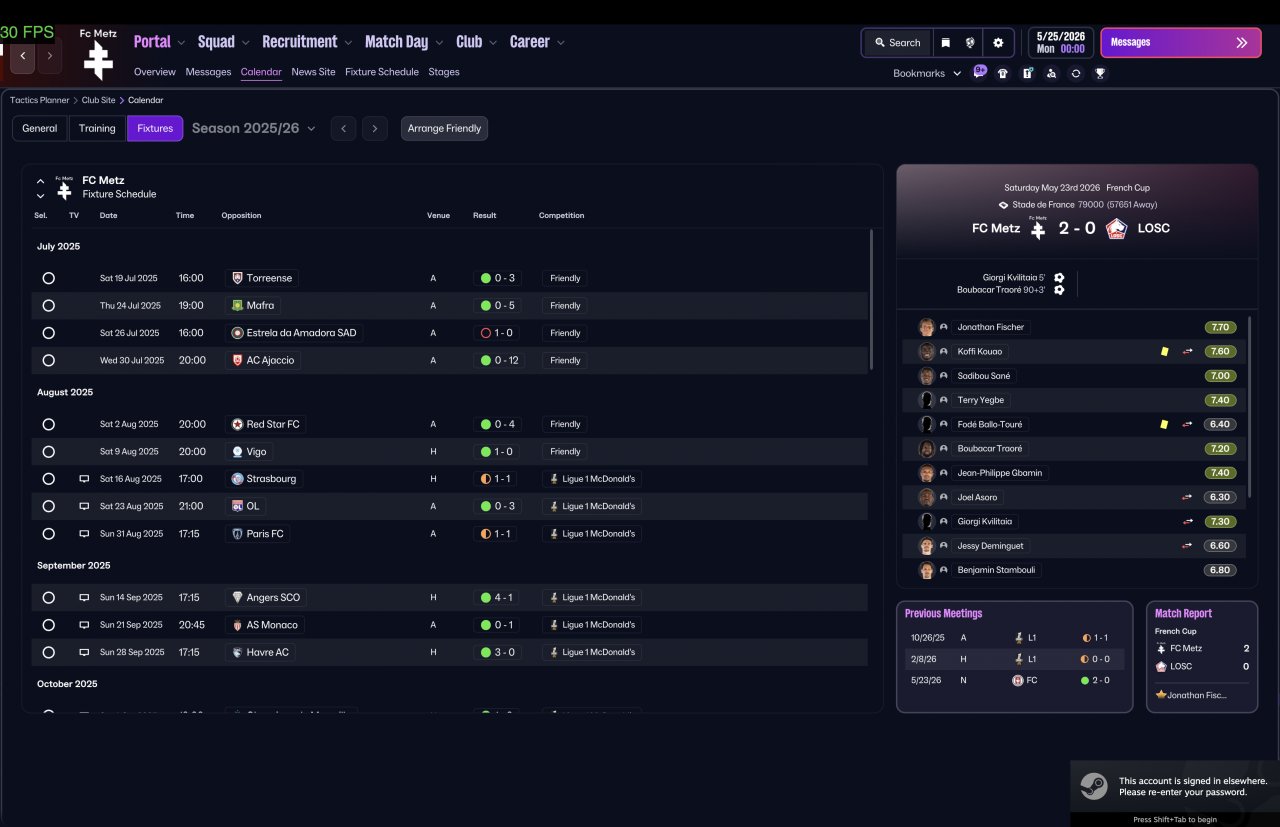Select the radio button for Vigo fixture
The height and width of the screenshot is (827, 1280).
click(x=48, y=452)
